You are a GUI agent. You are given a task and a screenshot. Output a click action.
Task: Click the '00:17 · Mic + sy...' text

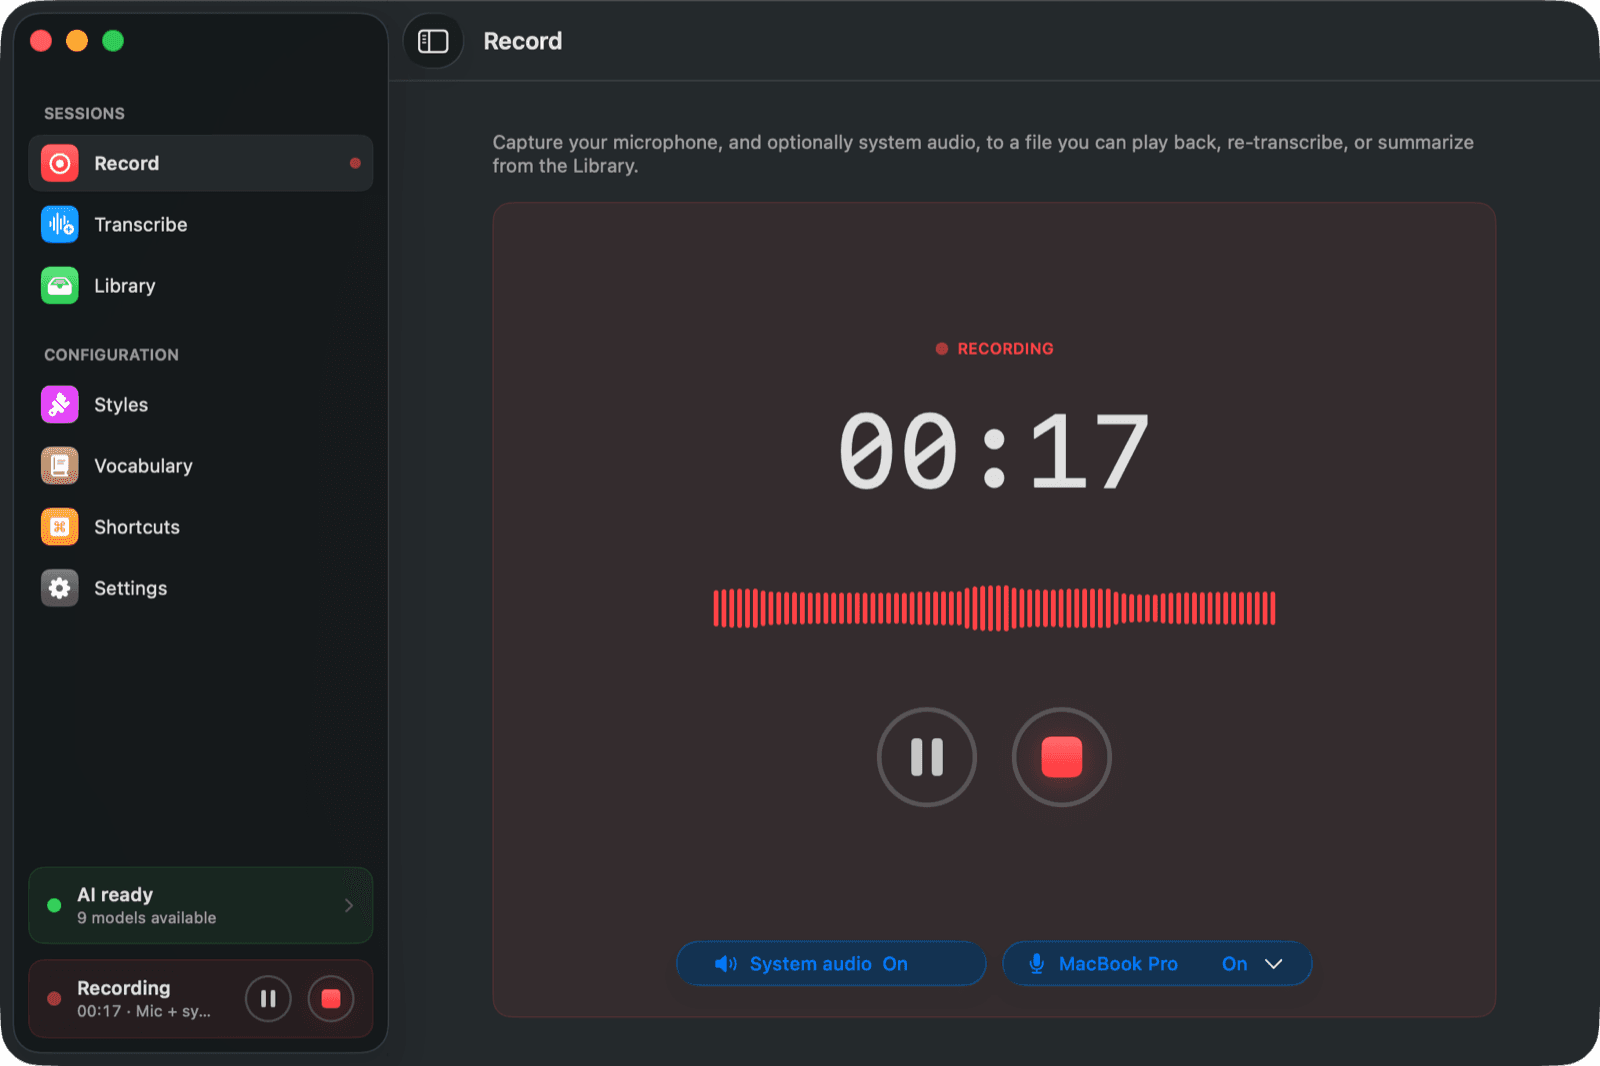pos(144,1011)
